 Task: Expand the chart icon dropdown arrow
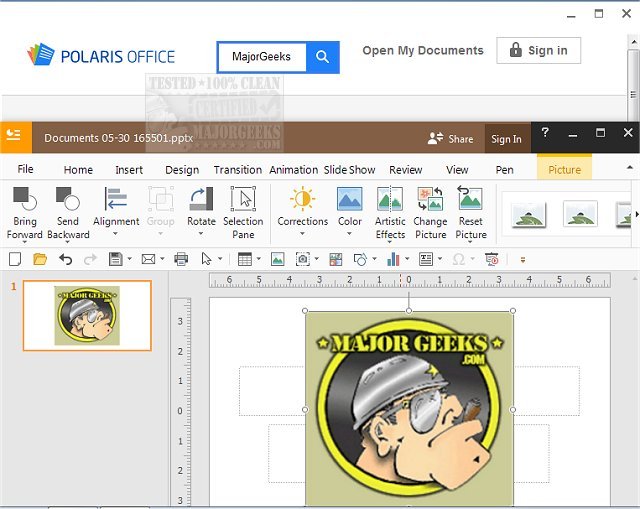[407, 259]
